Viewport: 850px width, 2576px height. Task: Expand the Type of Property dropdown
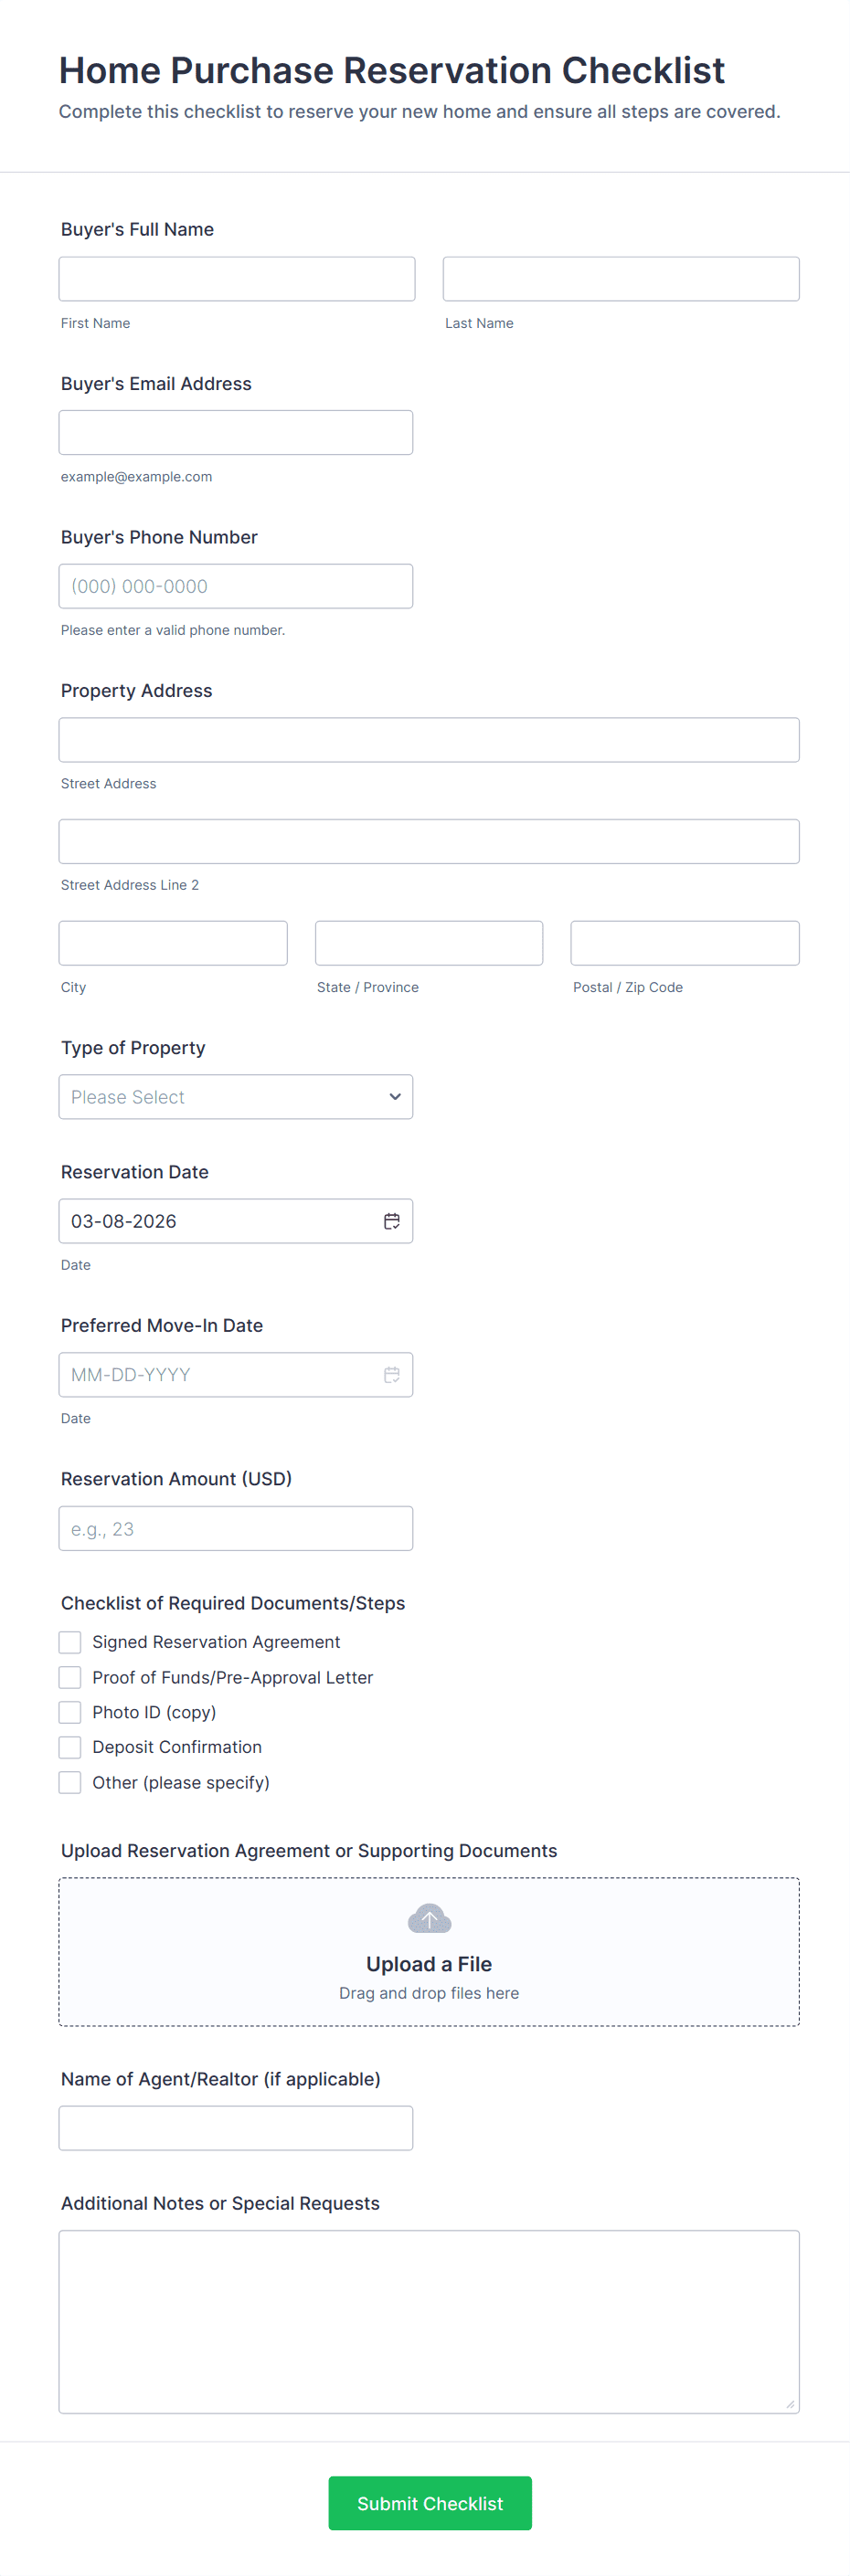coord(236,1097)
